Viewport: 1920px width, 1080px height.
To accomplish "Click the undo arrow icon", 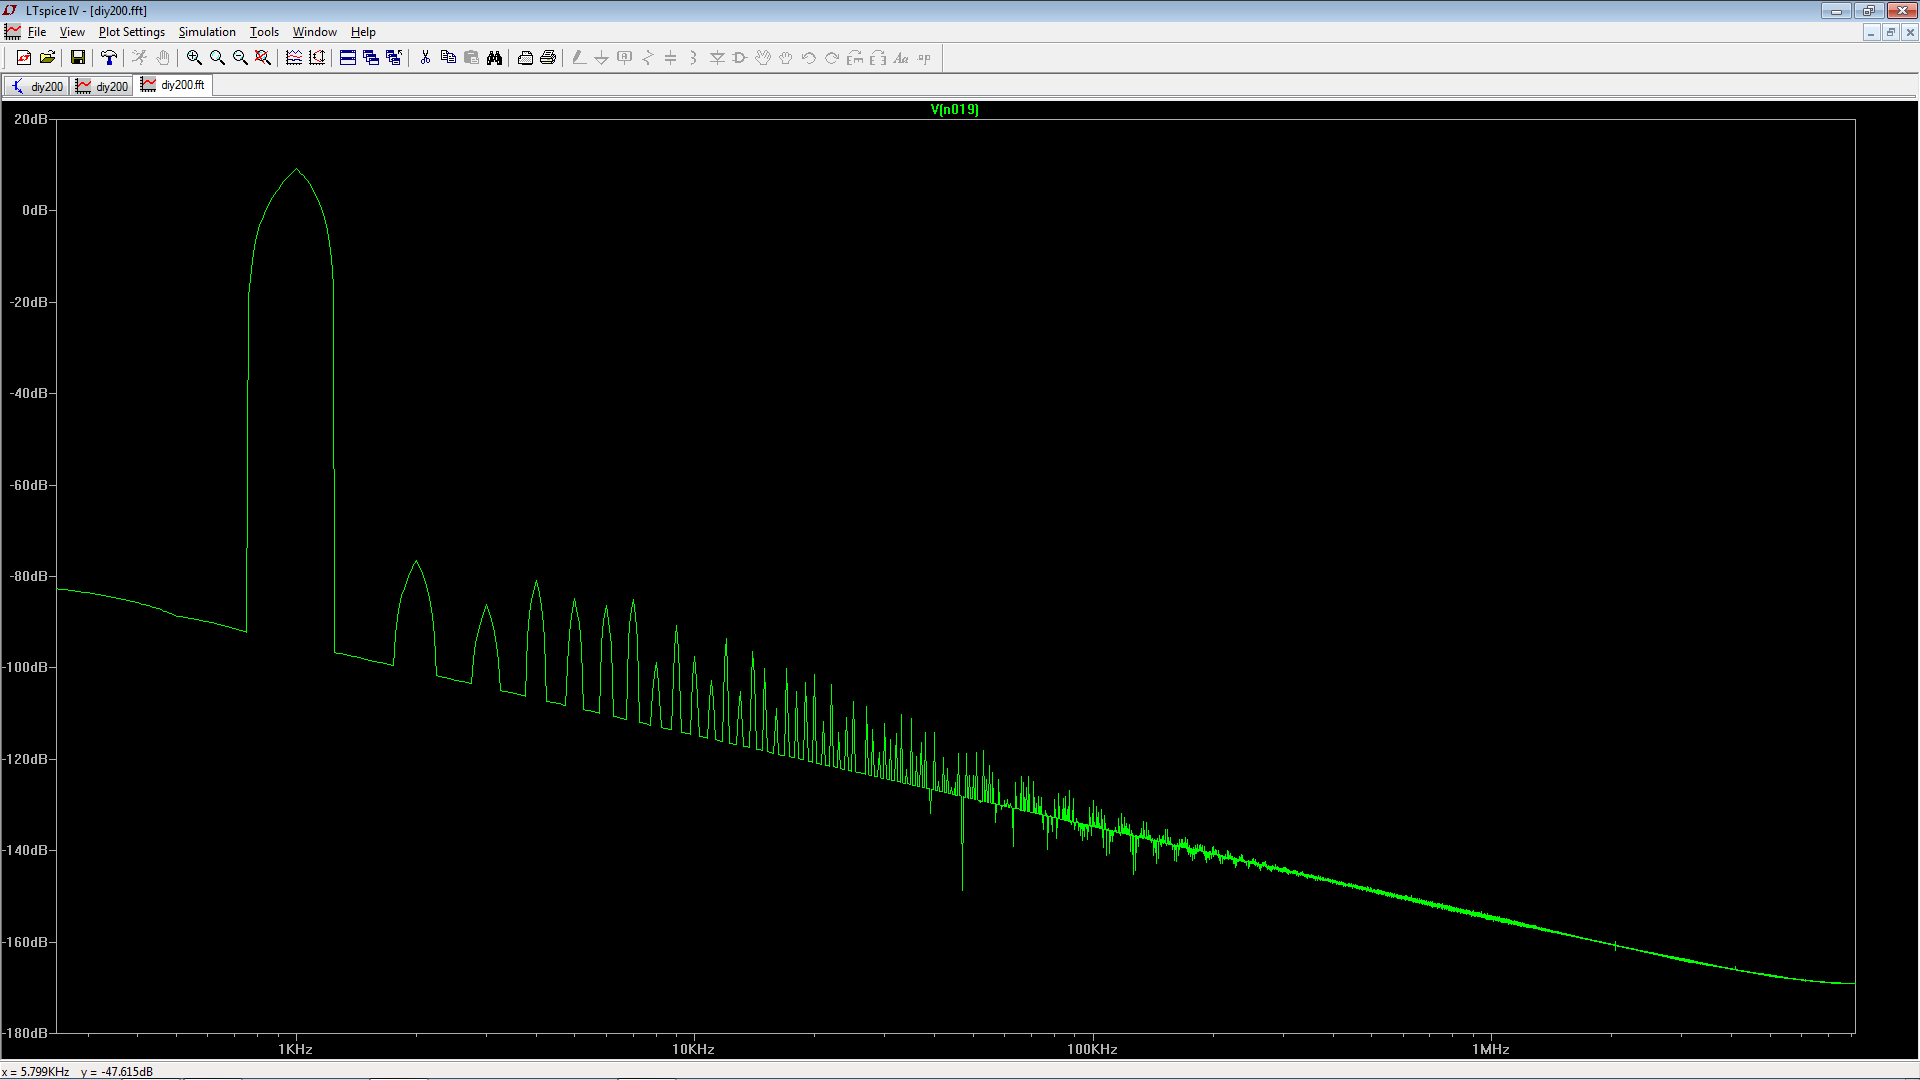I will point(809,58).
